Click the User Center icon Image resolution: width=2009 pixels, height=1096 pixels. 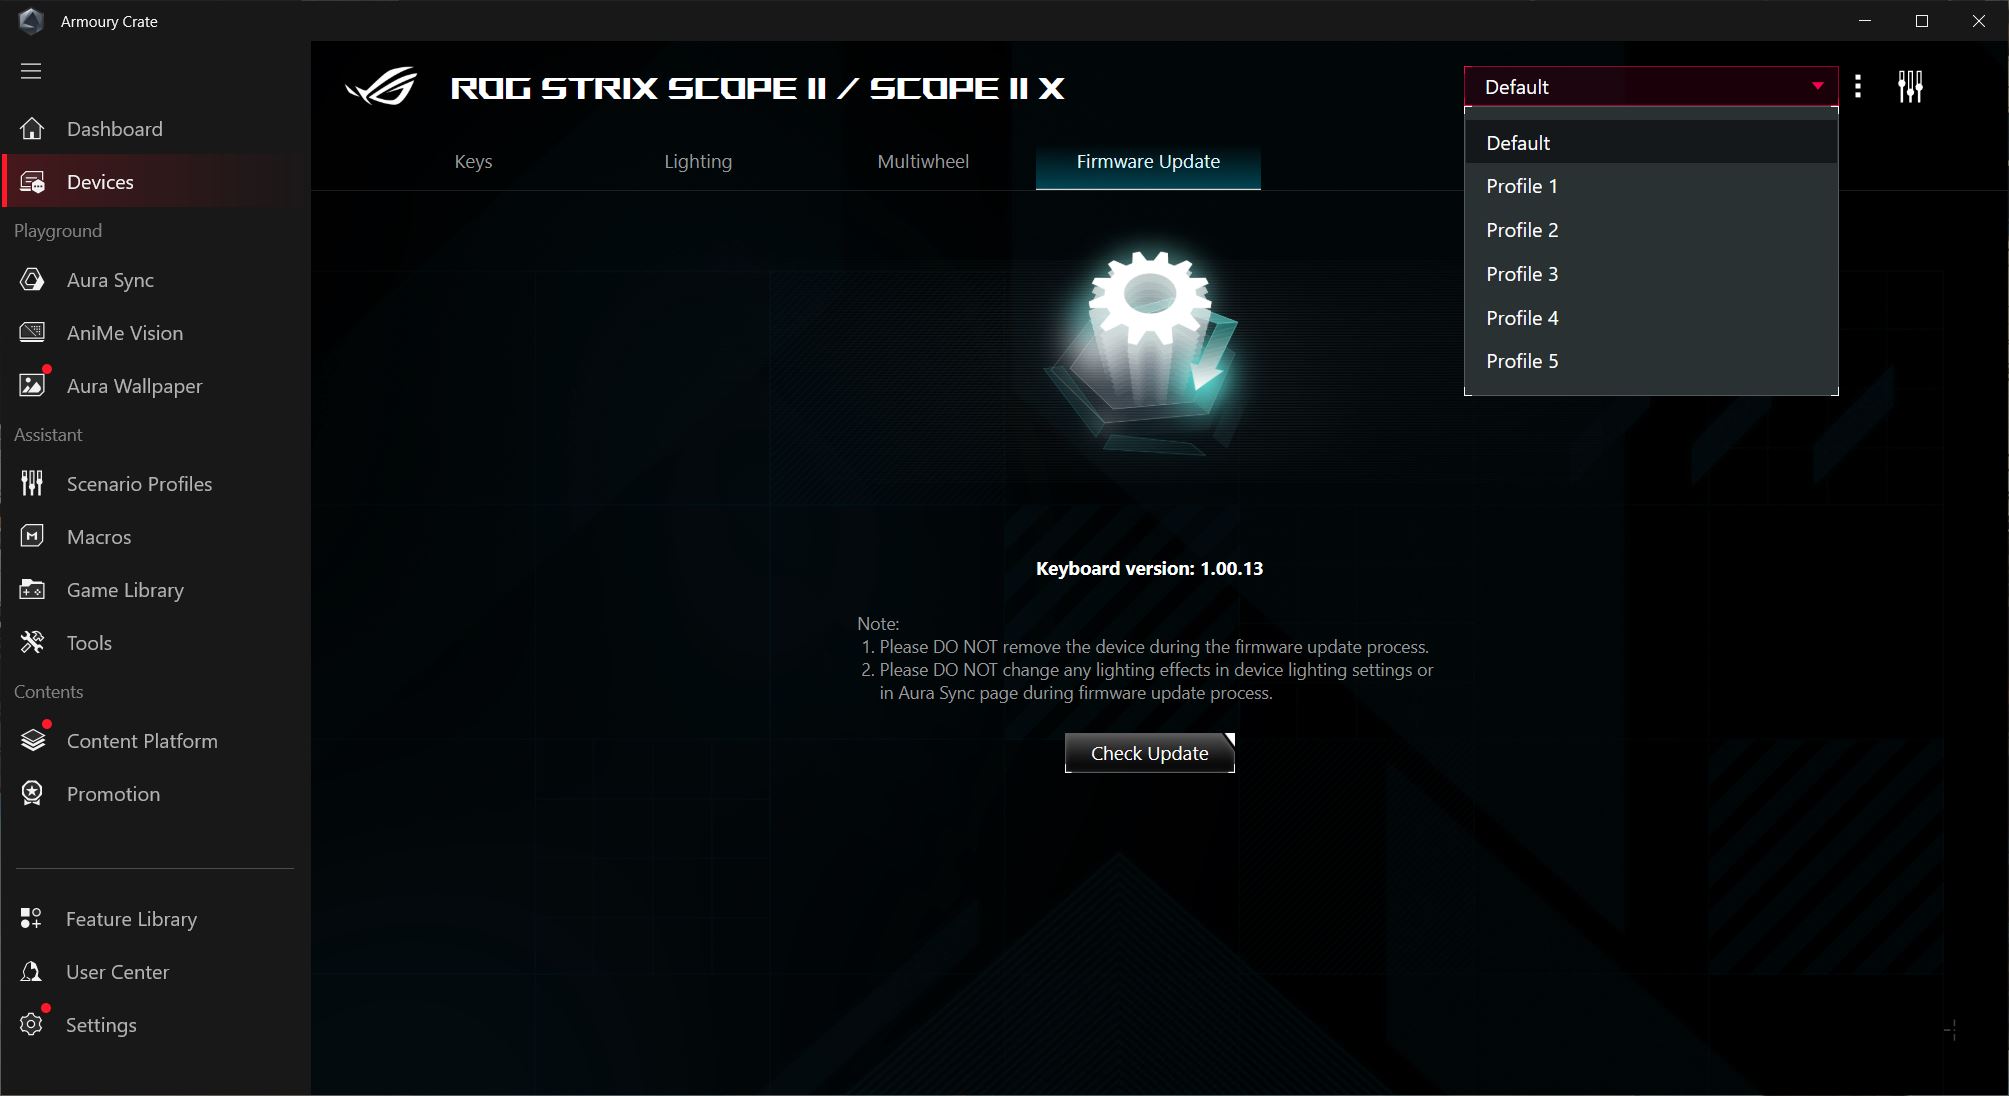(x=31, y=972)
